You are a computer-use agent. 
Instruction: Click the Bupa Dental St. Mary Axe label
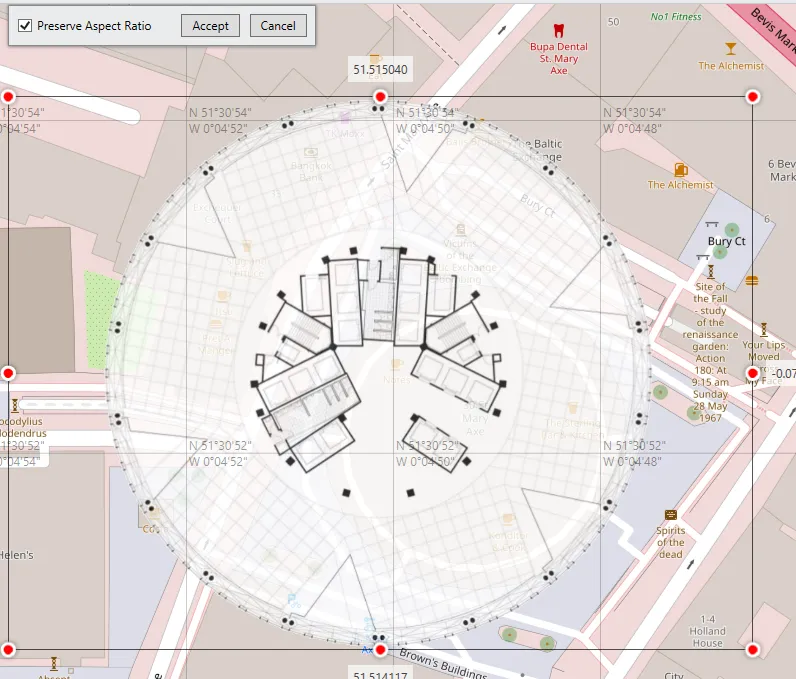point(558,58)
